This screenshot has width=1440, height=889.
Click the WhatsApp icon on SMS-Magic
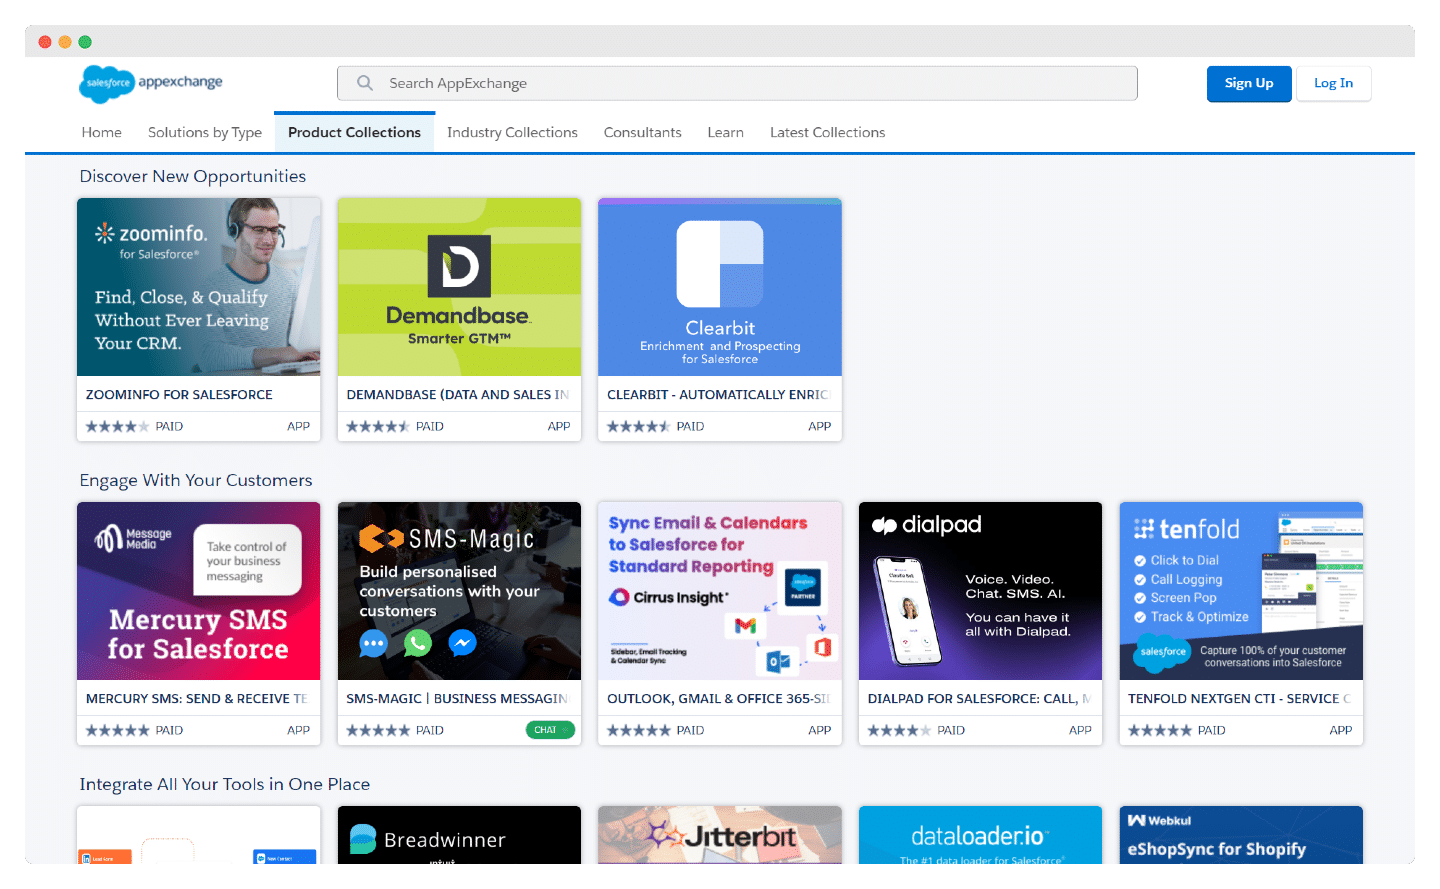(418, 643)
